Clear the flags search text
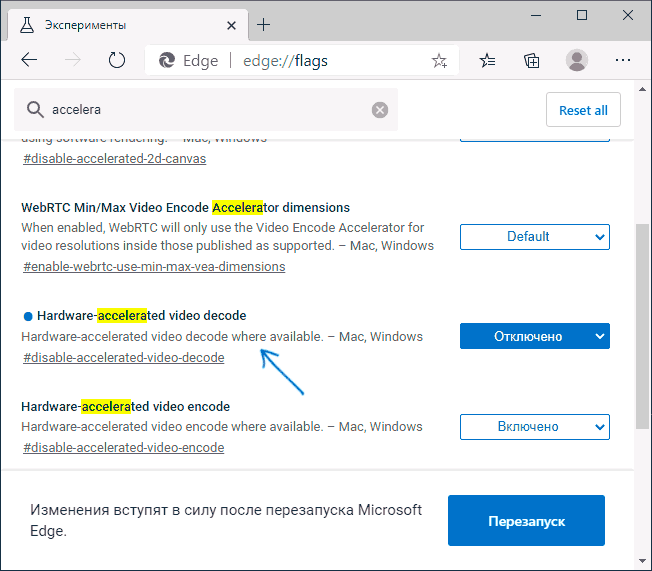Viewport: 652px width, 571px height. pyautogui.click(x=380, y=110)
